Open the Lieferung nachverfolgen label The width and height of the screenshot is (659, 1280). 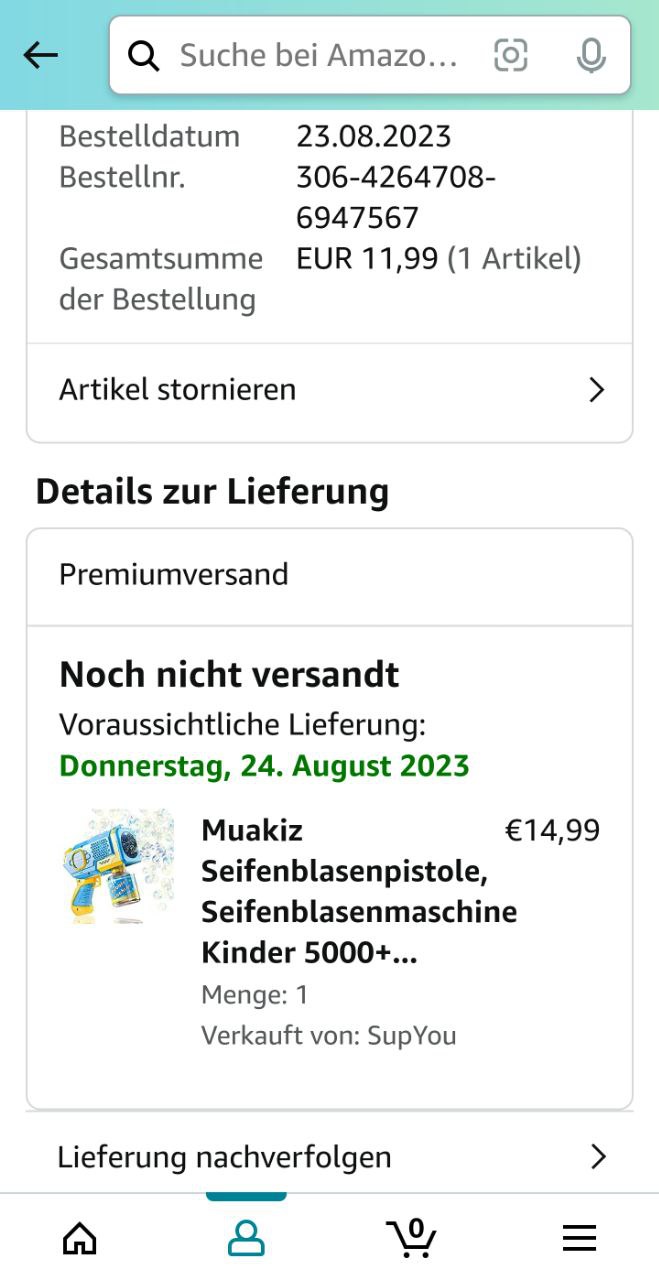point(224,1157)
